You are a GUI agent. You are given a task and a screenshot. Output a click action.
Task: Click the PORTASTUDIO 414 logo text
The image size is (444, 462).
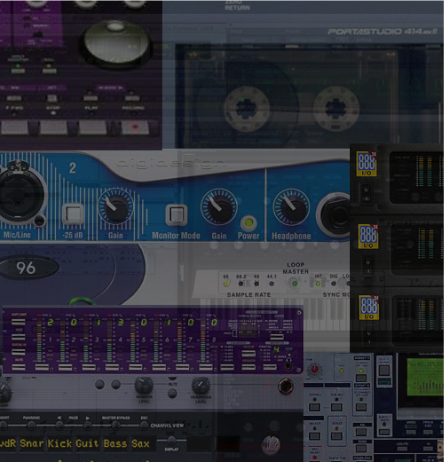click(382, 32)
